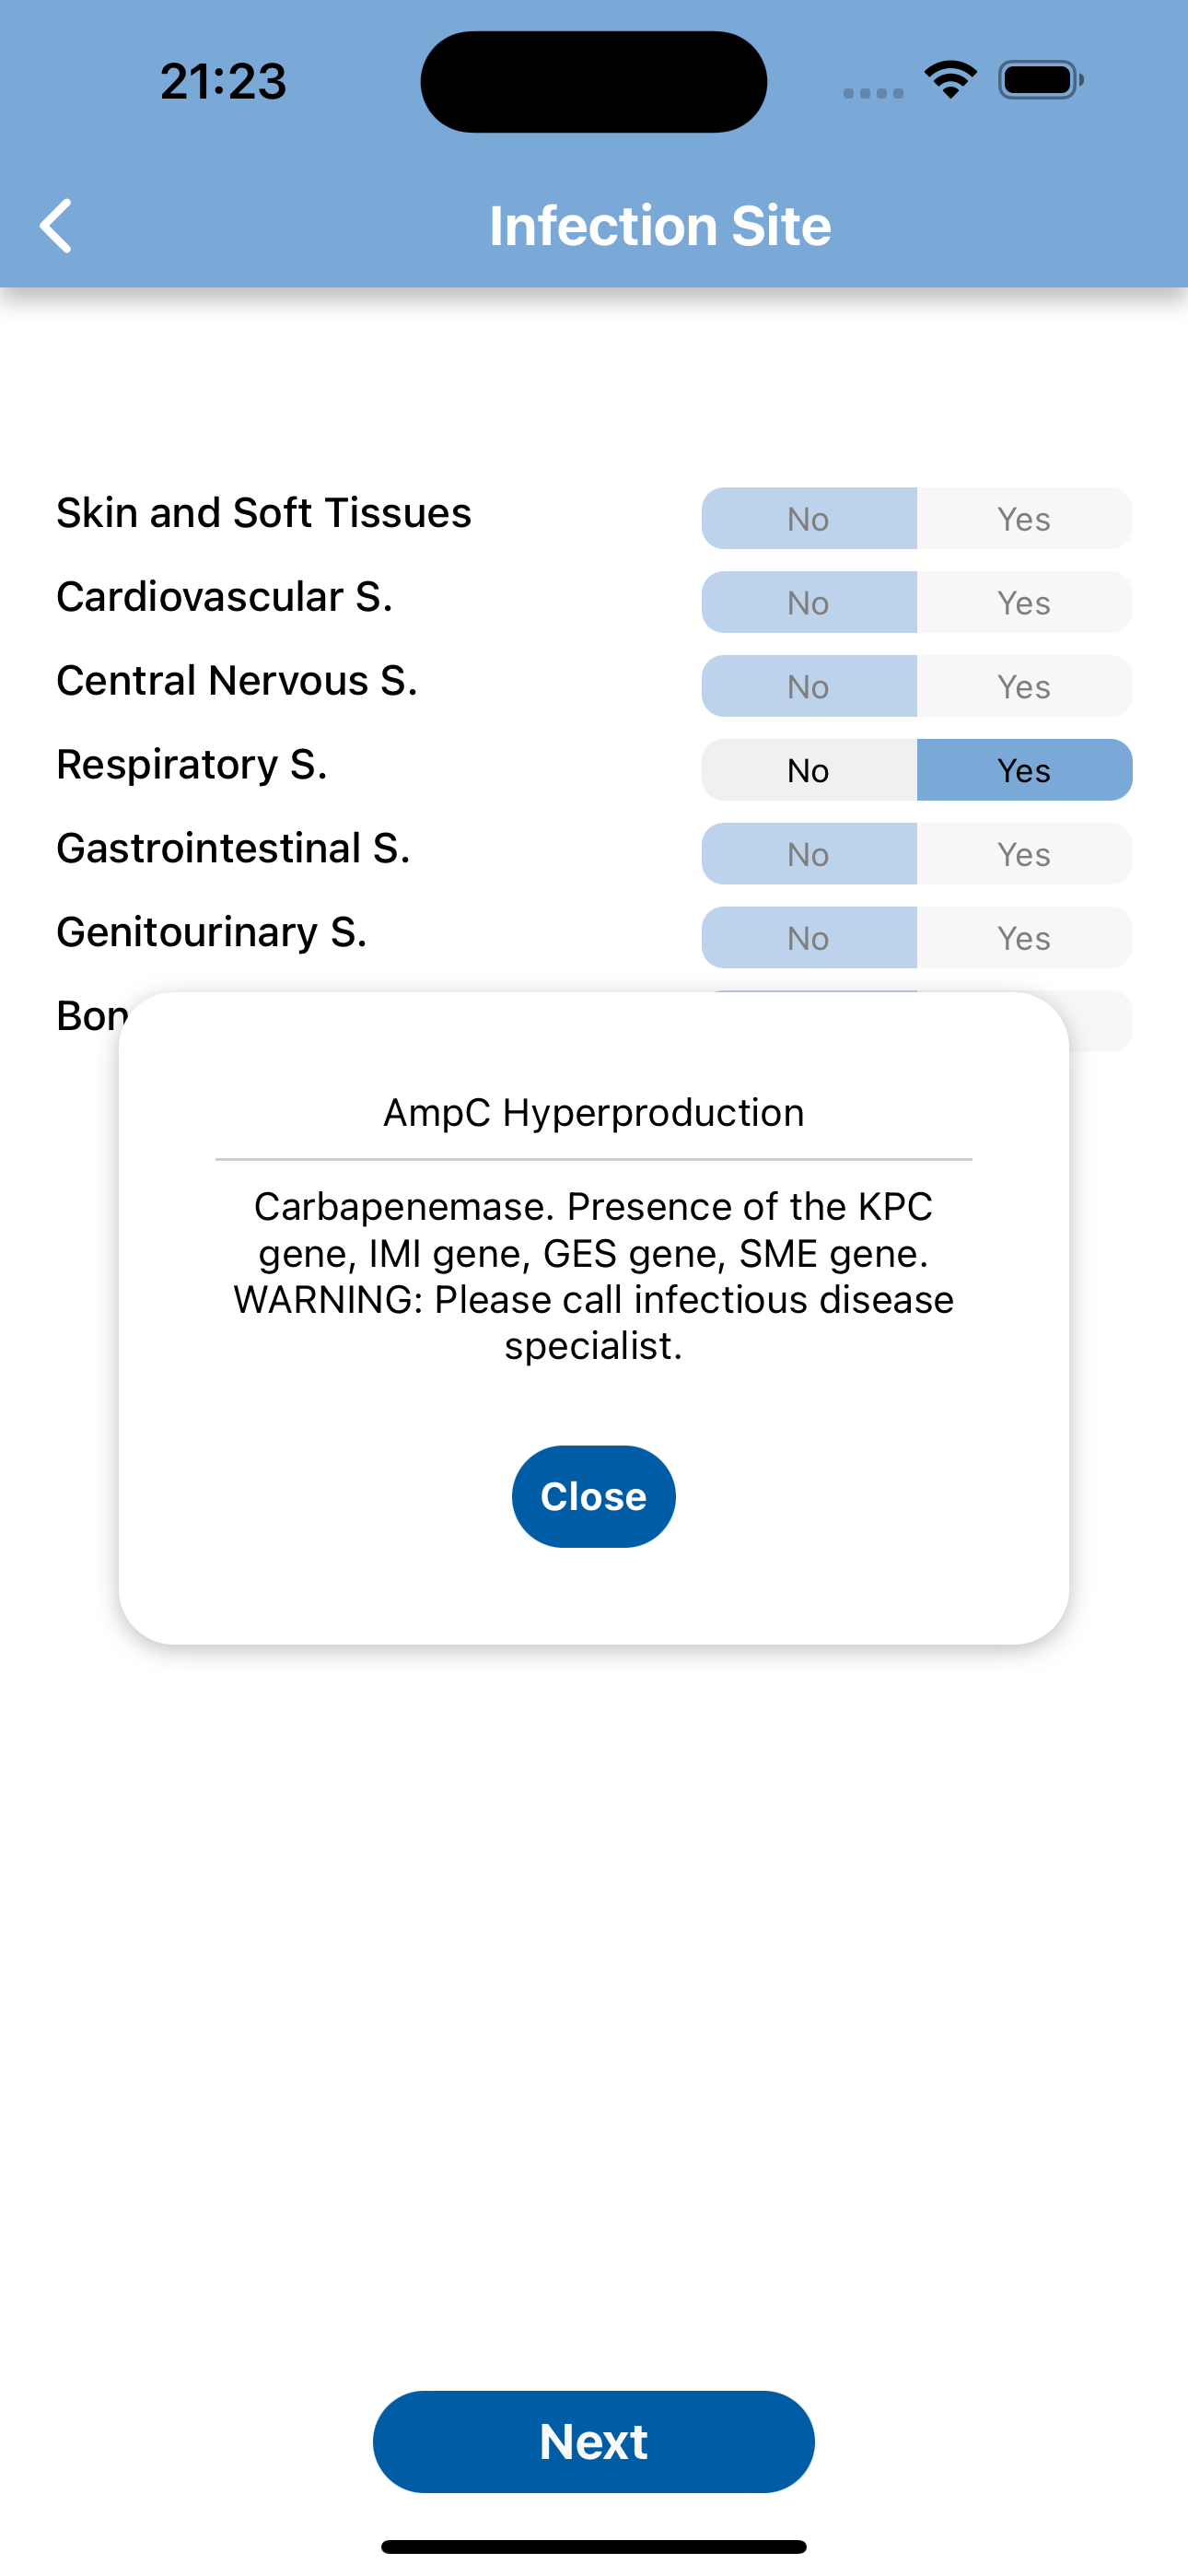The image size is (1188, 2576).
Task: Select Yes for Cardiovascular S.
Action: coord(1024,602)
